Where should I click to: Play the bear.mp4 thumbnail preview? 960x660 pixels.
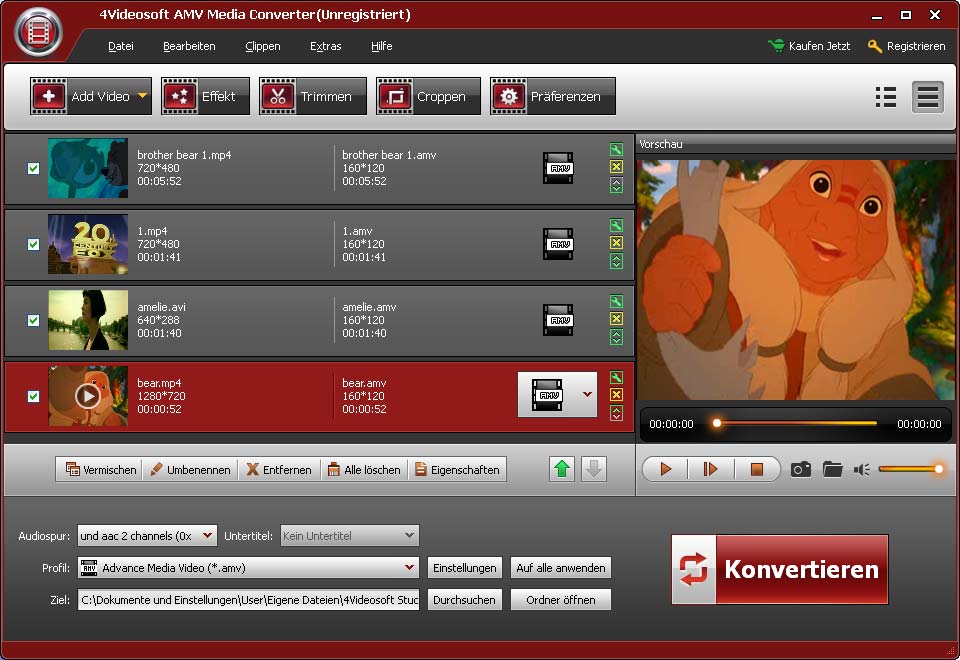[88, 396]
